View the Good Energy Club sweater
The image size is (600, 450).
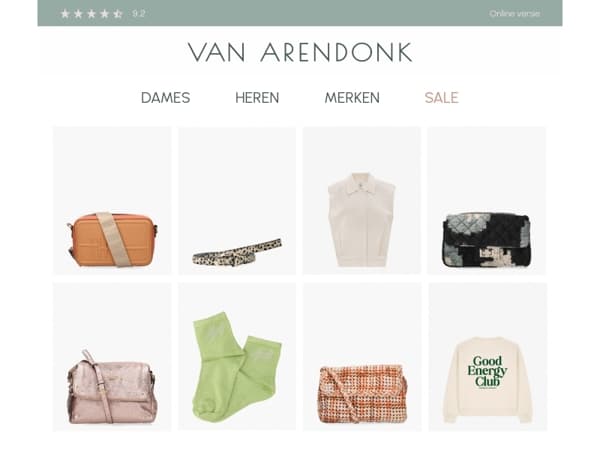point(488,357)
